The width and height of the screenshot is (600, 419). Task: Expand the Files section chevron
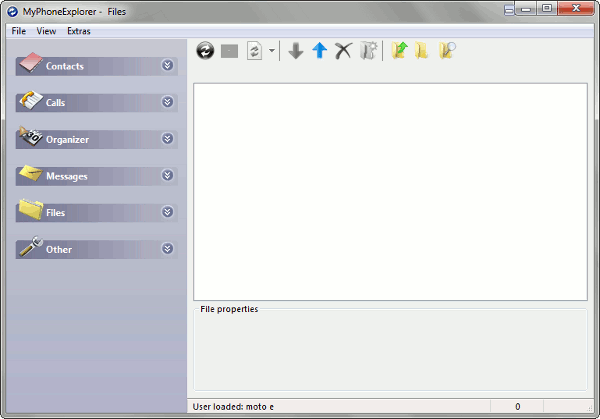[167, 212]
